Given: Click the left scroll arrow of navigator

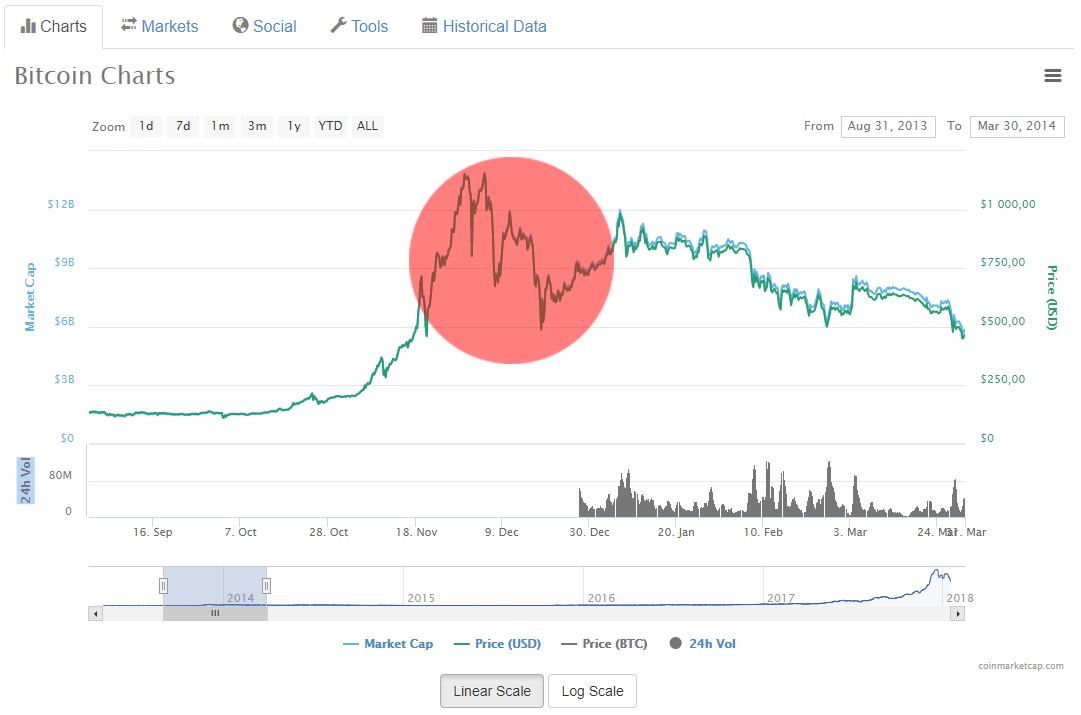Looking at the screenshot, I should click(x=96, y=614).
